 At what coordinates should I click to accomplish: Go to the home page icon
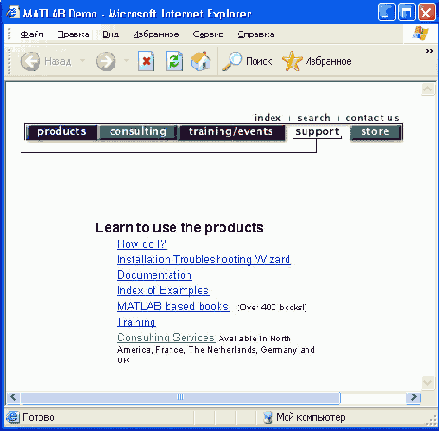click(201, 61)
